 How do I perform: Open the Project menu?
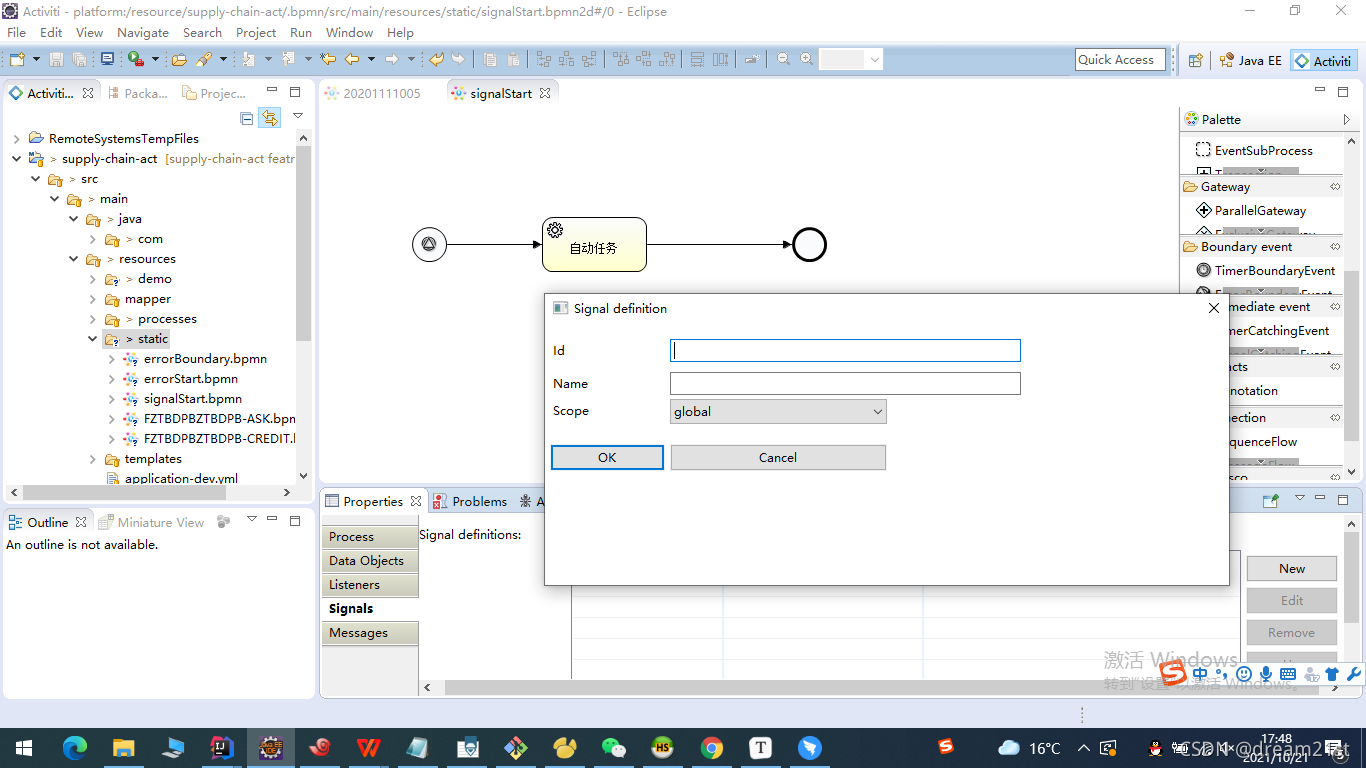[x=256, y=32]
